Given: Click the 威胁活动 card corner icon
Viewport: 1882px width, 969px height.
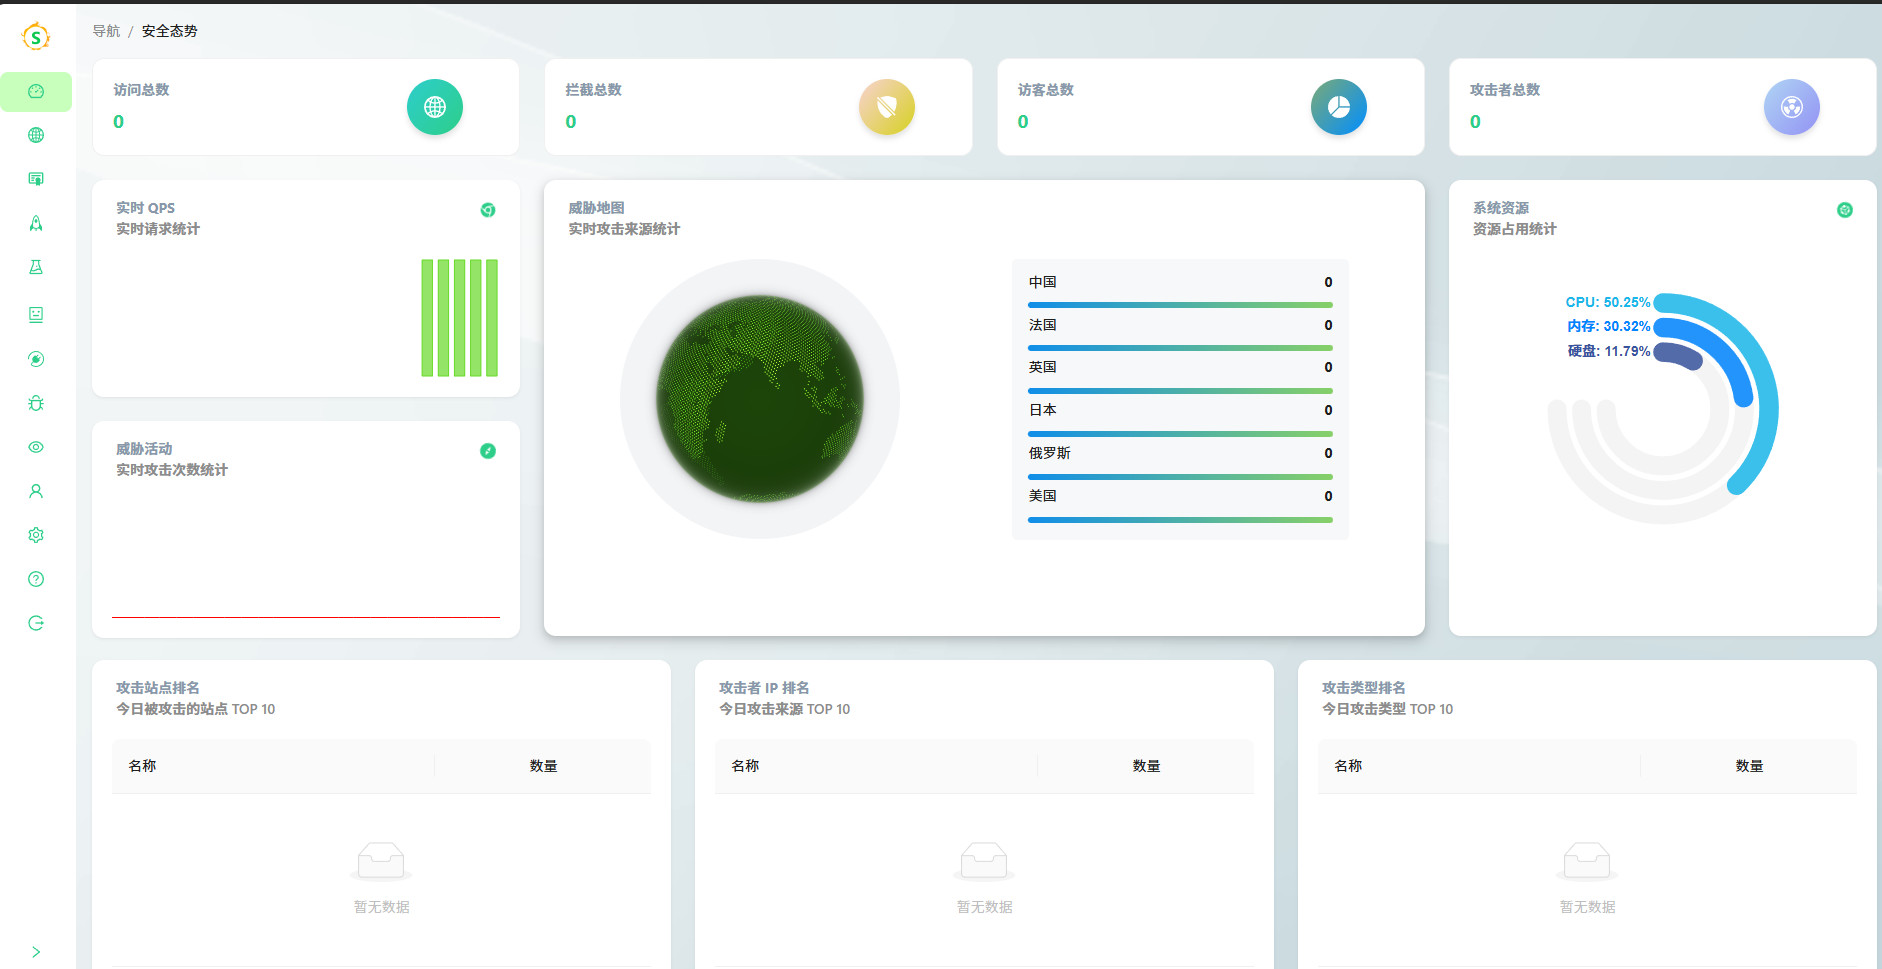Looking at the screenshot, I should 488,451.
